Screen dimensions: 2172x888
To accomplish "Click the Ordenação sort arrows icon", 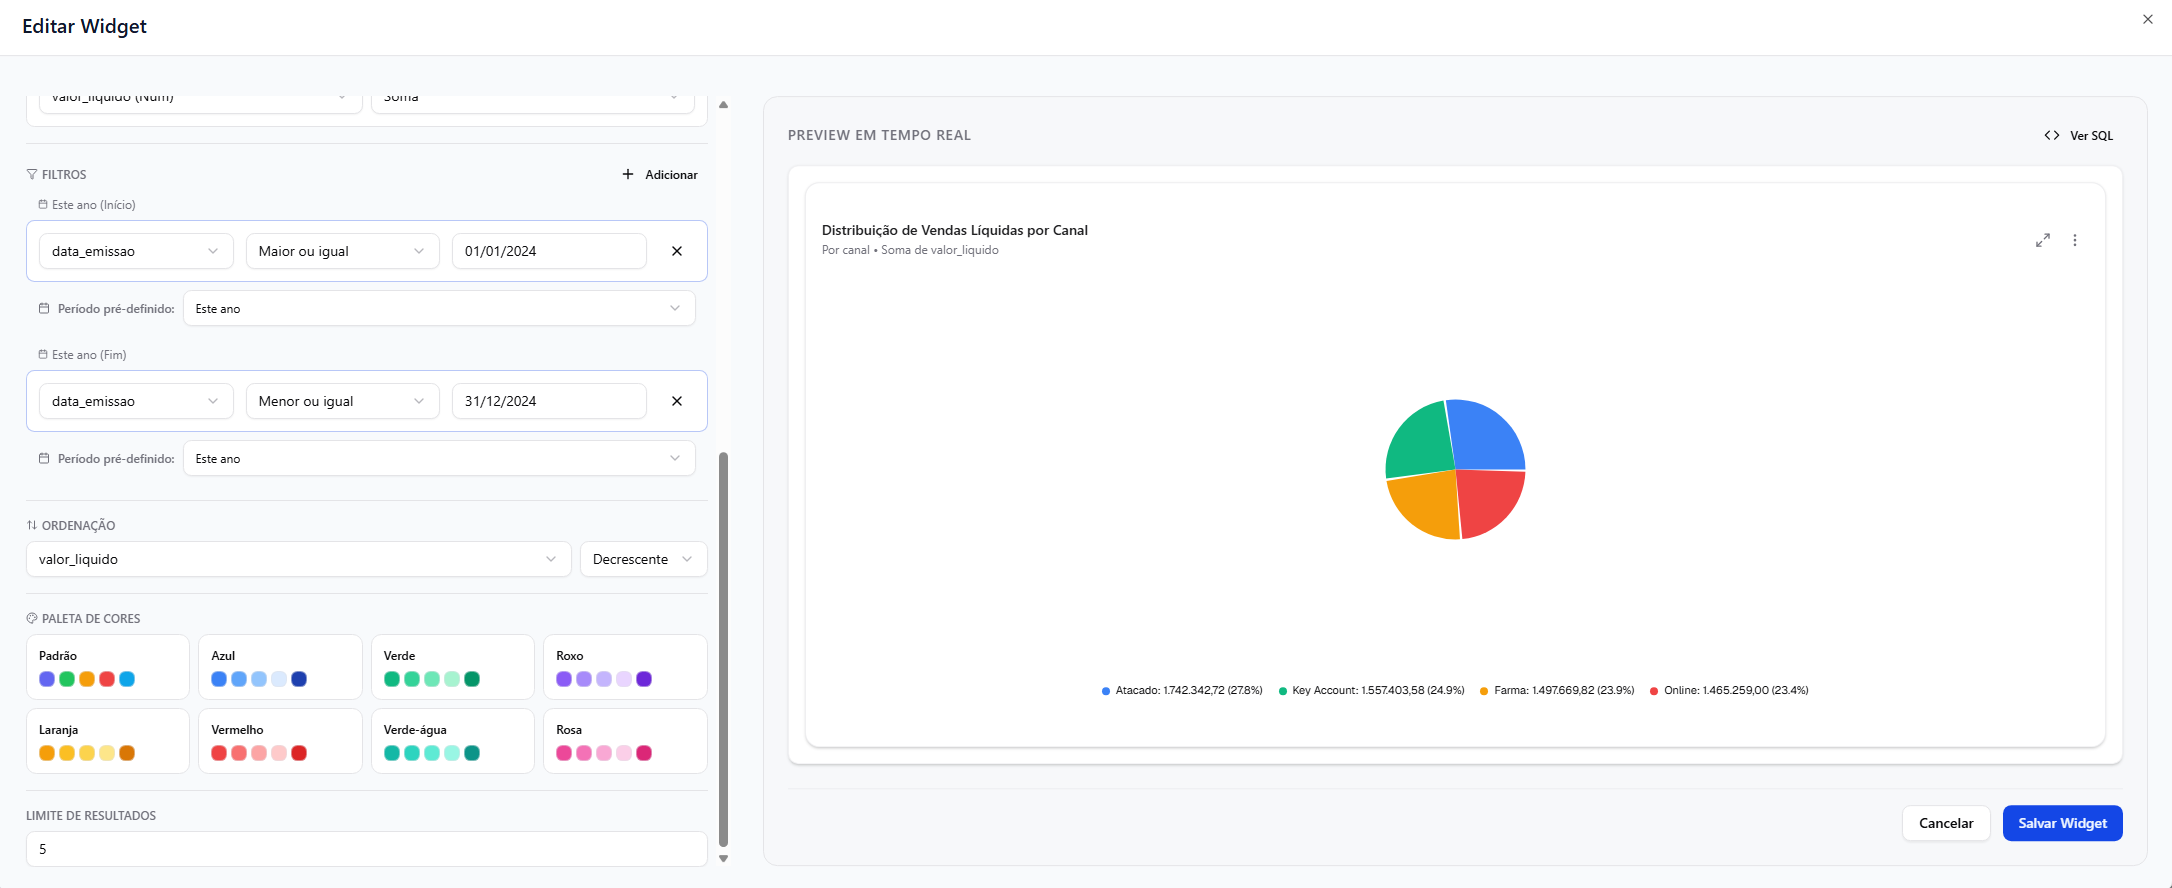I will (x=32, y=525).
